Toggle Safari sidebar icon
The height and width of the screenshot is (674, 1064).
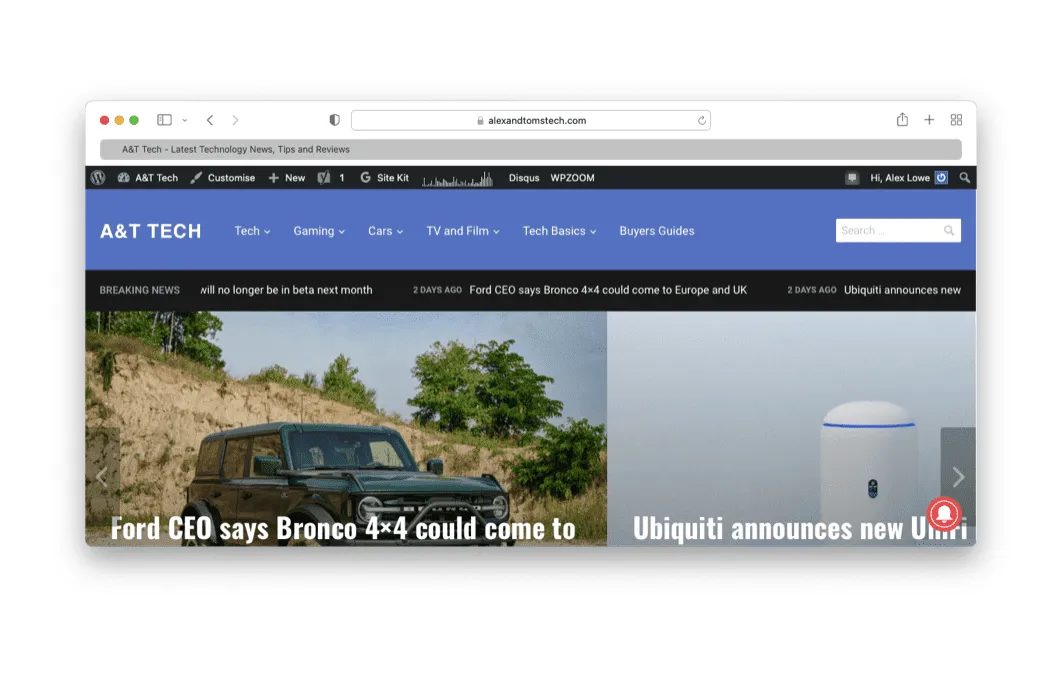pyautogui.click(x=164, y=120)
